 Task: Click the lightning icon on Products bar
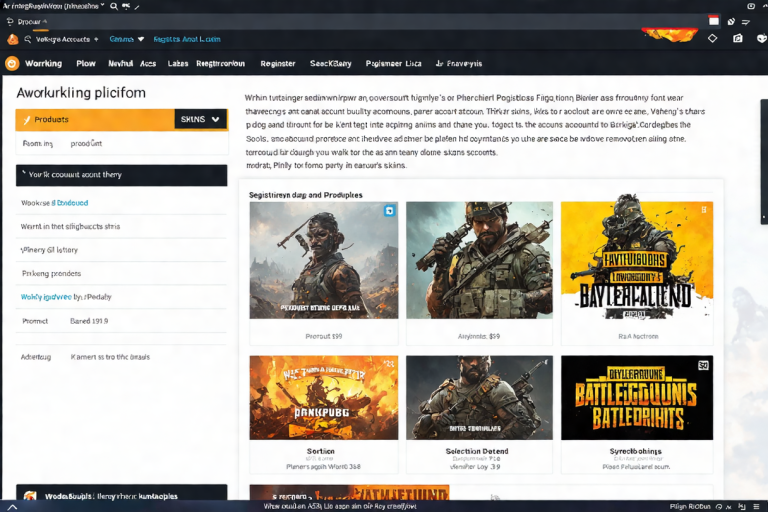pyautogui.click(x=26, y=120)
